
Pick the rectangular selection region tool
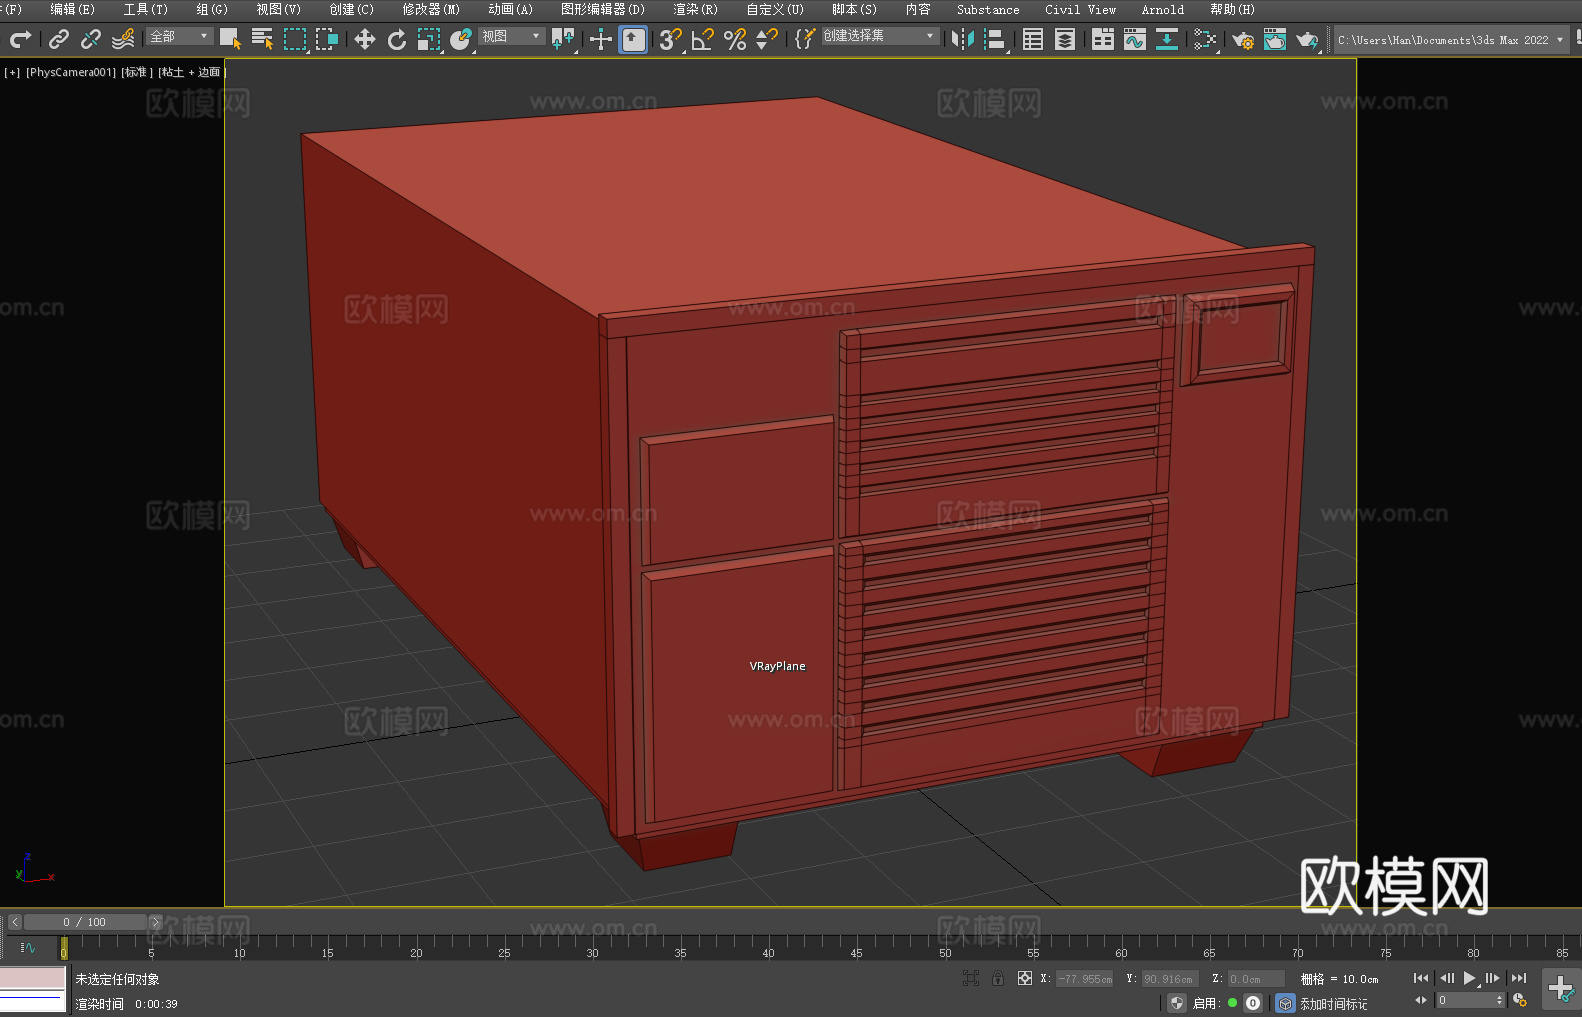coord(295,39)
